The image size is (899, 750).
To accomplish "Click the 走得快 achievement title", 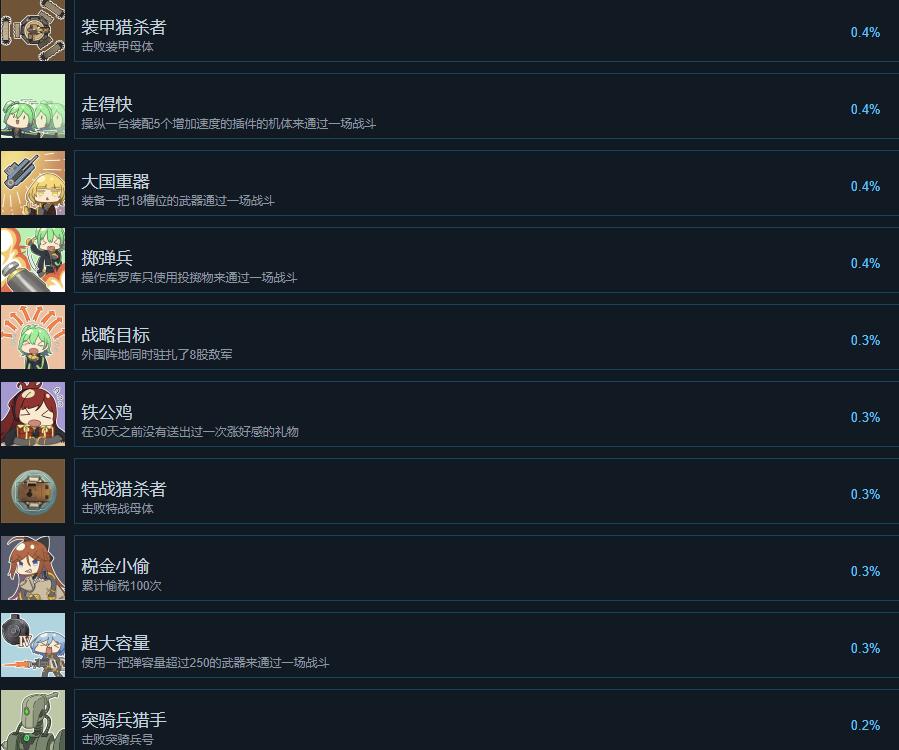I will point(107,104).
